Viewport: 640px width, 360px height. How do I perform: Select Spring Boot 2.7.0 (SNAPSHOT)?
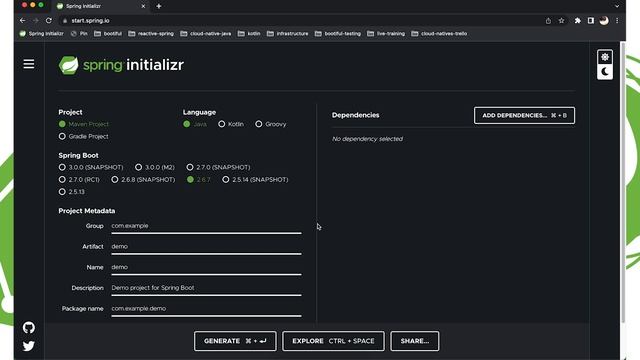pyautogui.click(x=190, y=167)
